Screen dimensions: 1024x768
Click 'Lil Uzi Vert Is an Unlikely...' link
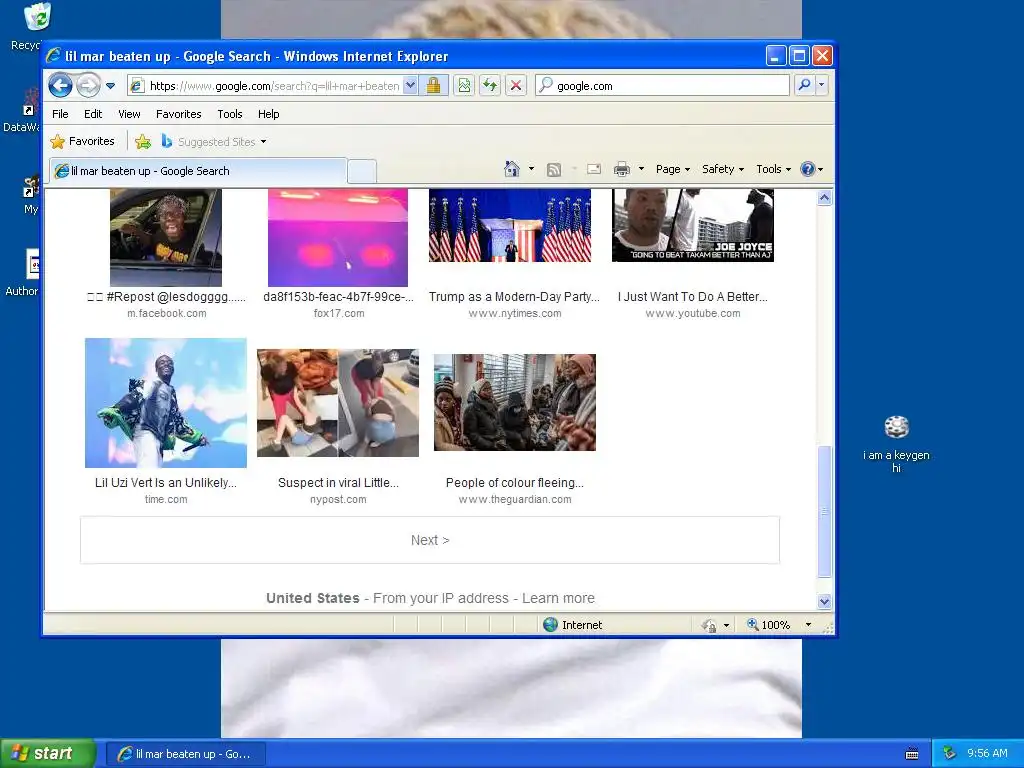tap(166, 483)
